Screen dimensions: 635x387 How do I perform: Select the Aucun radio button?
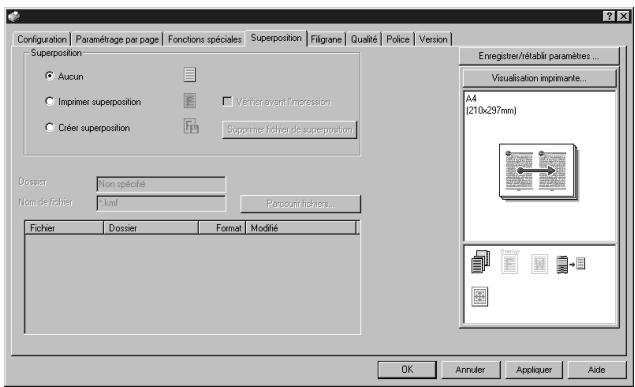(49, 76)
